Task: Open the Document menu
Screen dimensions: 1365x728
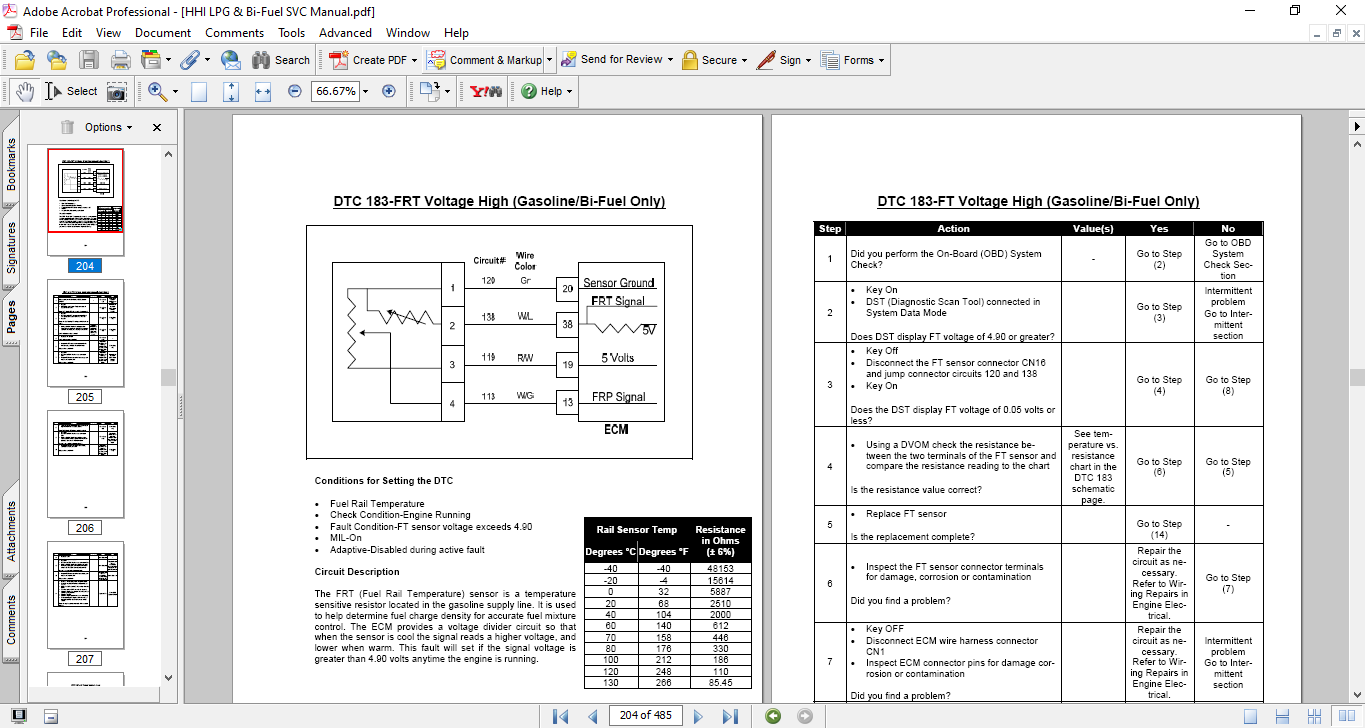Action: [x=163, y=33]
